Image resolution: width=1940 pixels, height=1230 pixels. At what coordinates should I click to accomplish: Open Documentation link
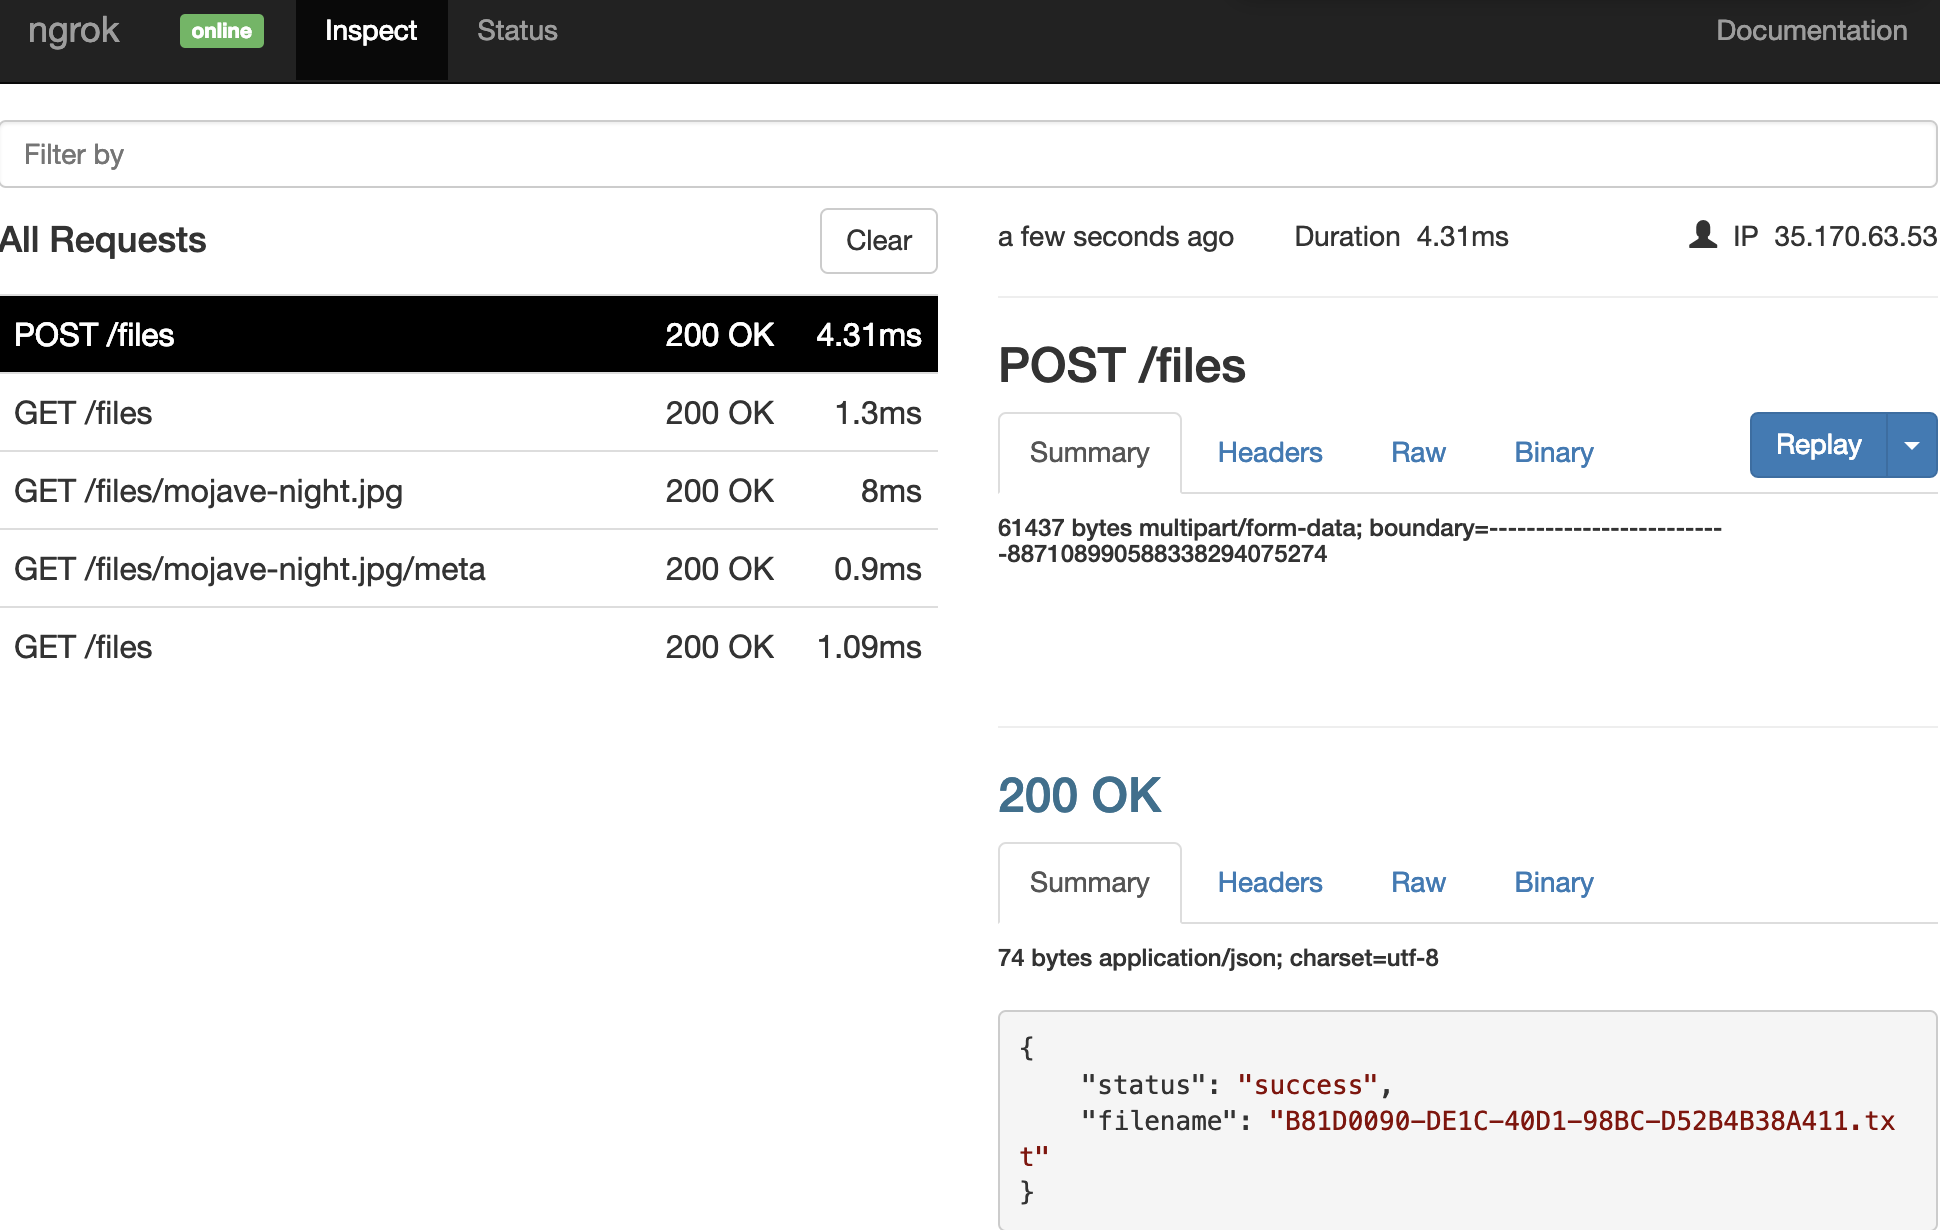[x=1811, y=31]
